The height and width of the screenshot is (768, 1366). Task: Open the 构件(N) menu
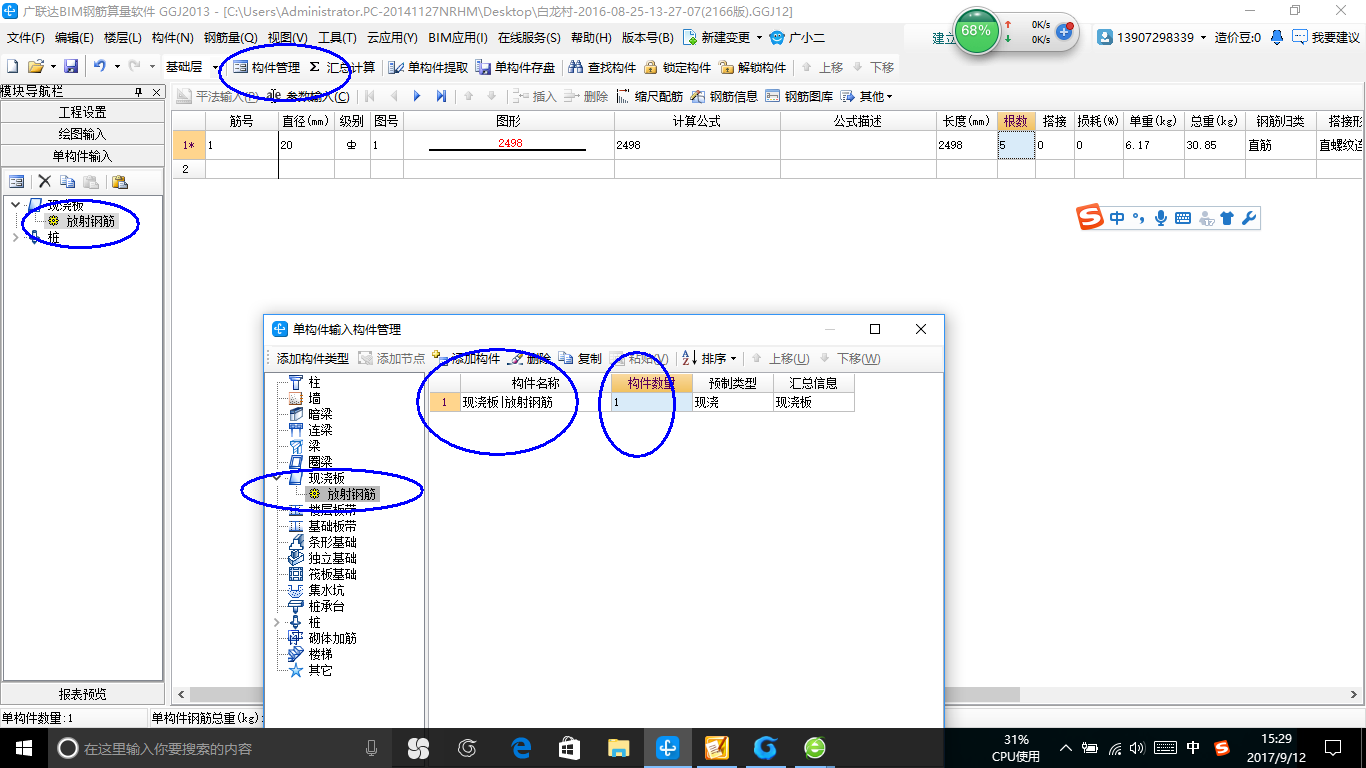tap(173, 37)
